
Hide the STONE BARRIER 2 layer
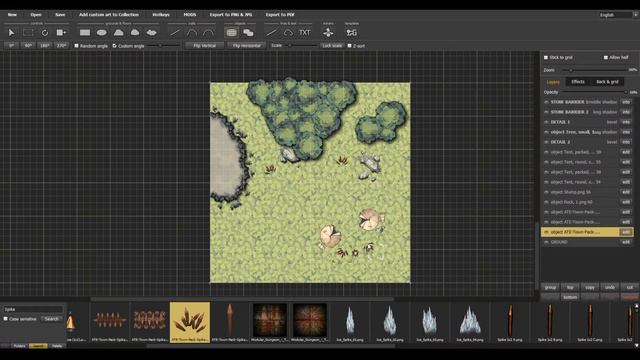[546, 112]
